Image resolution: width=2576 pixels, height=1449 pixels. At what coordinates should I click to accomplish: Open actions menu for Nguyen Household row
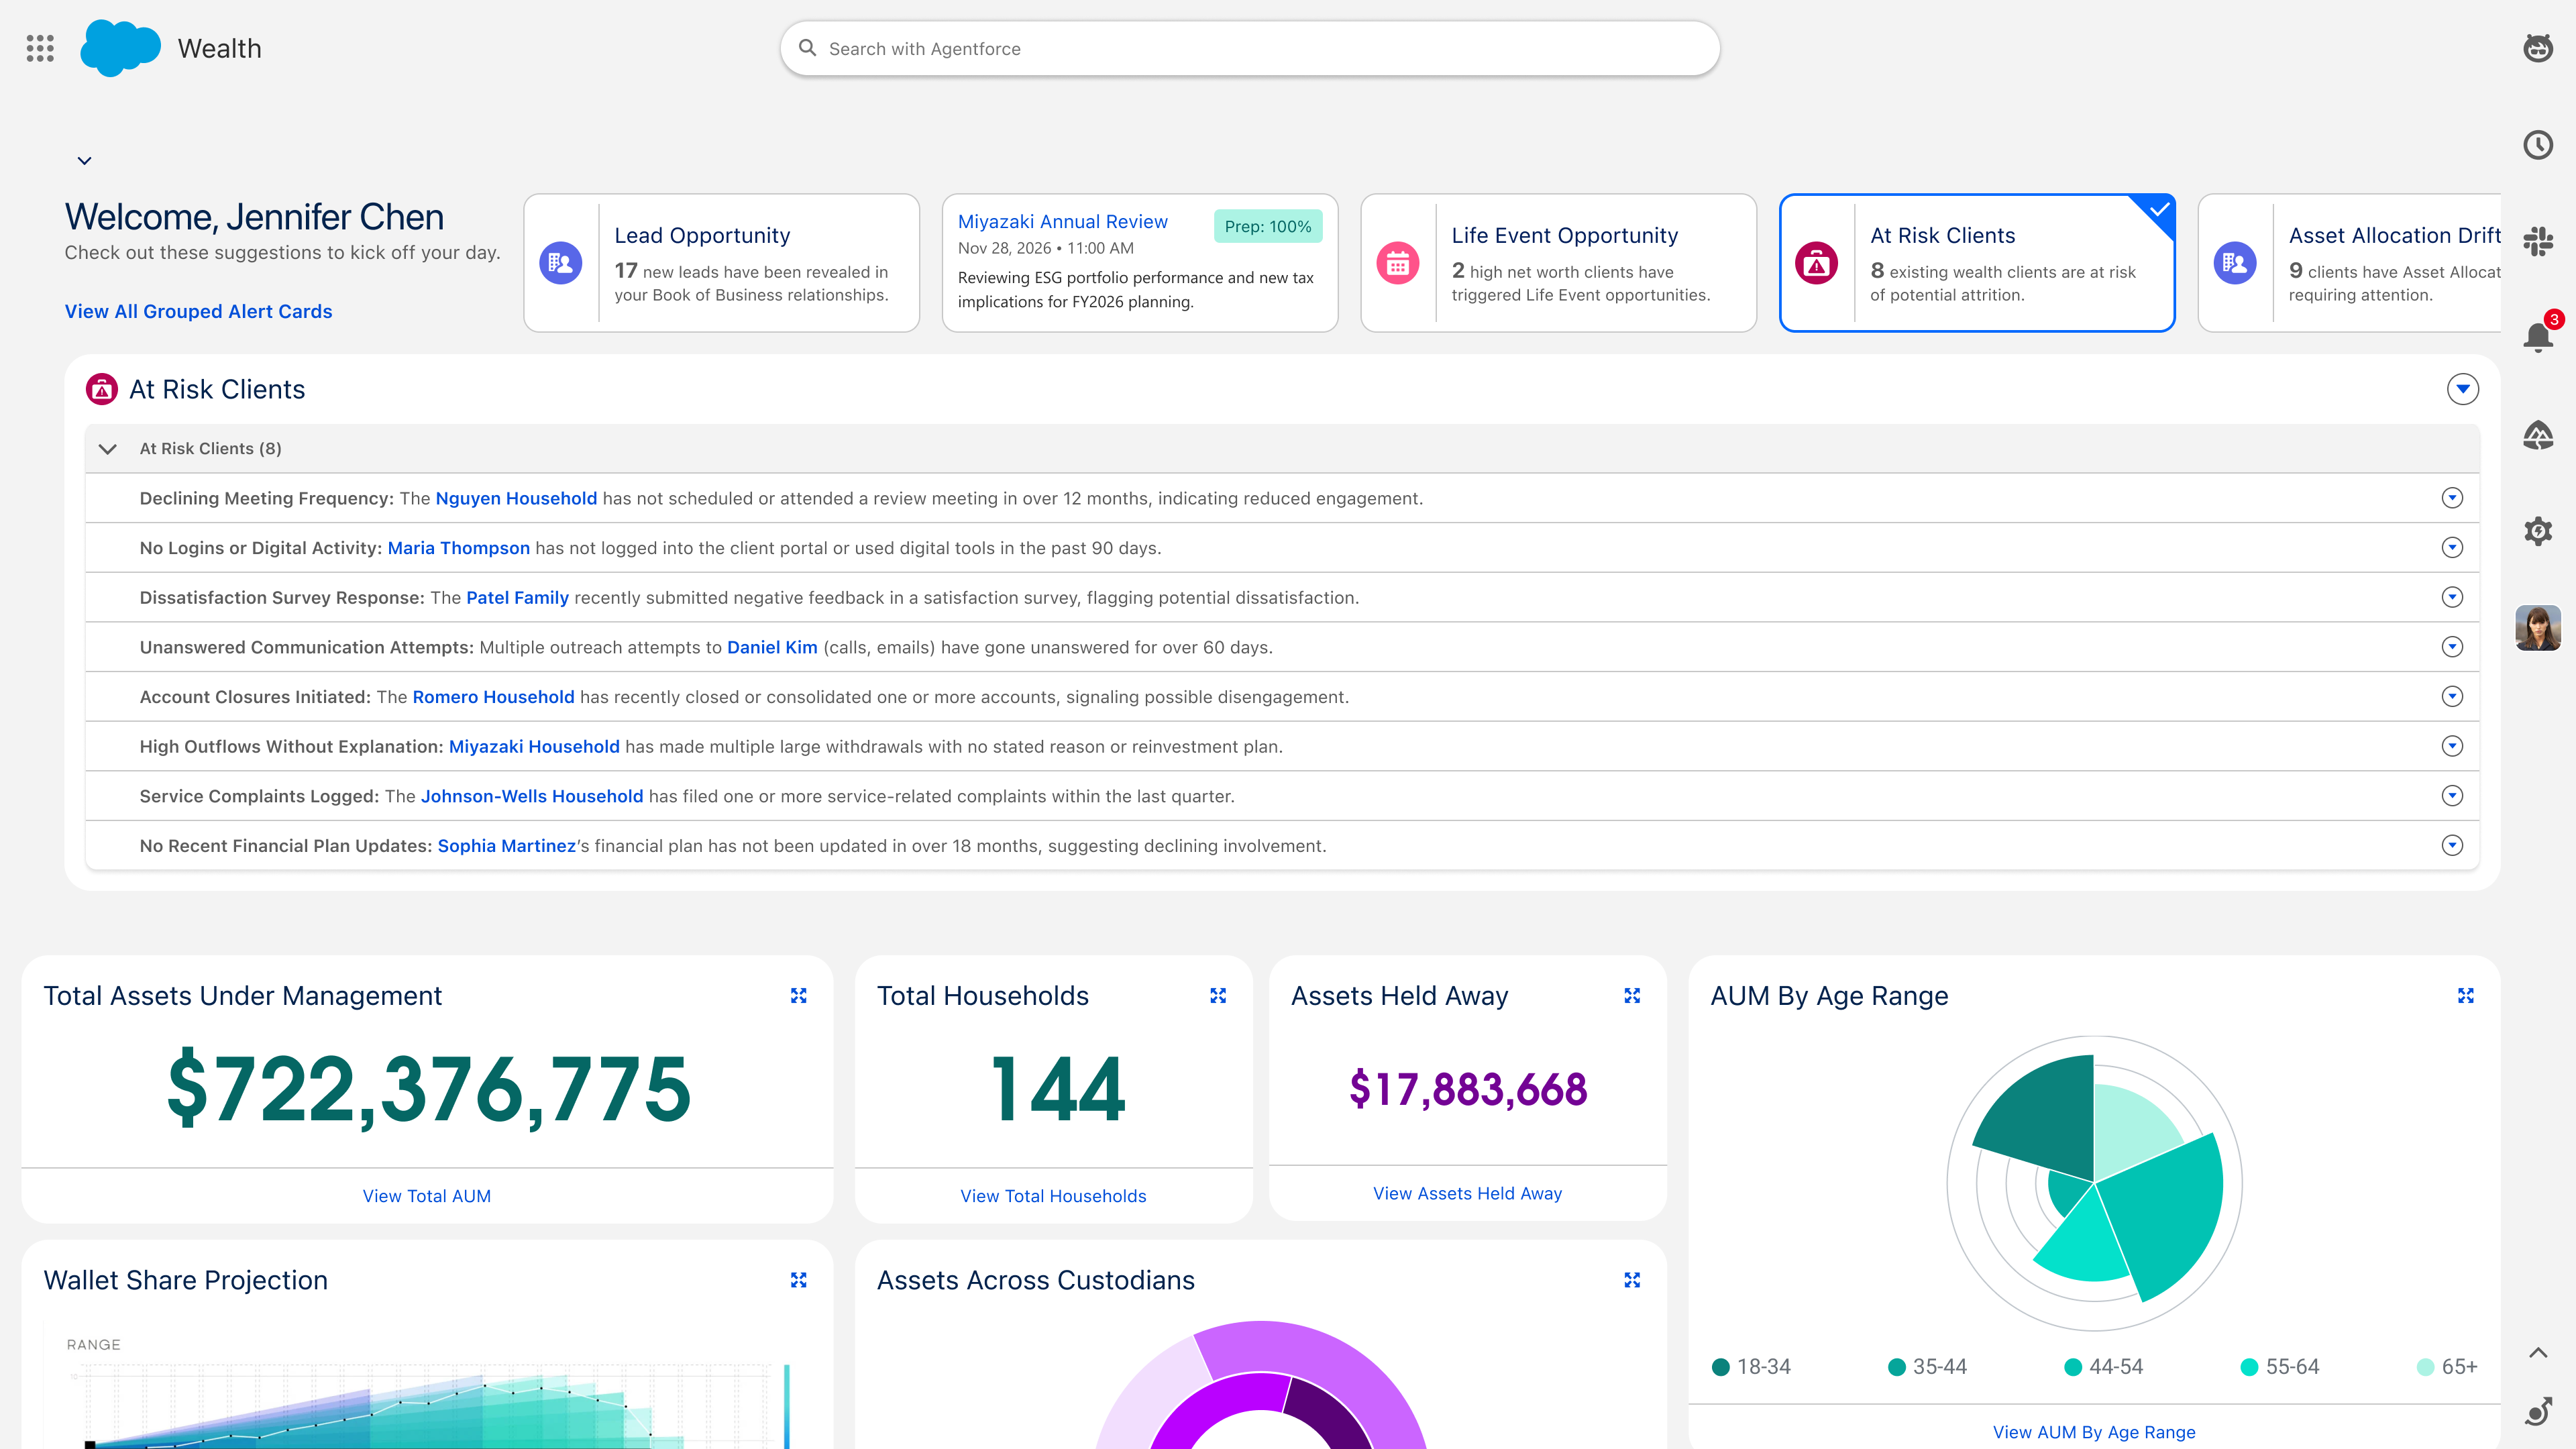pos(2452,498)
